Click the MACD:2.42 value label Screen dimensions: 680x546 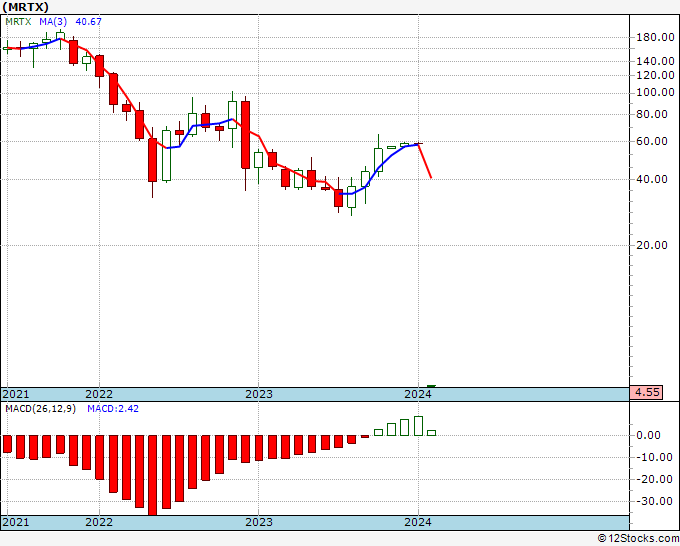tap(113, 409)
